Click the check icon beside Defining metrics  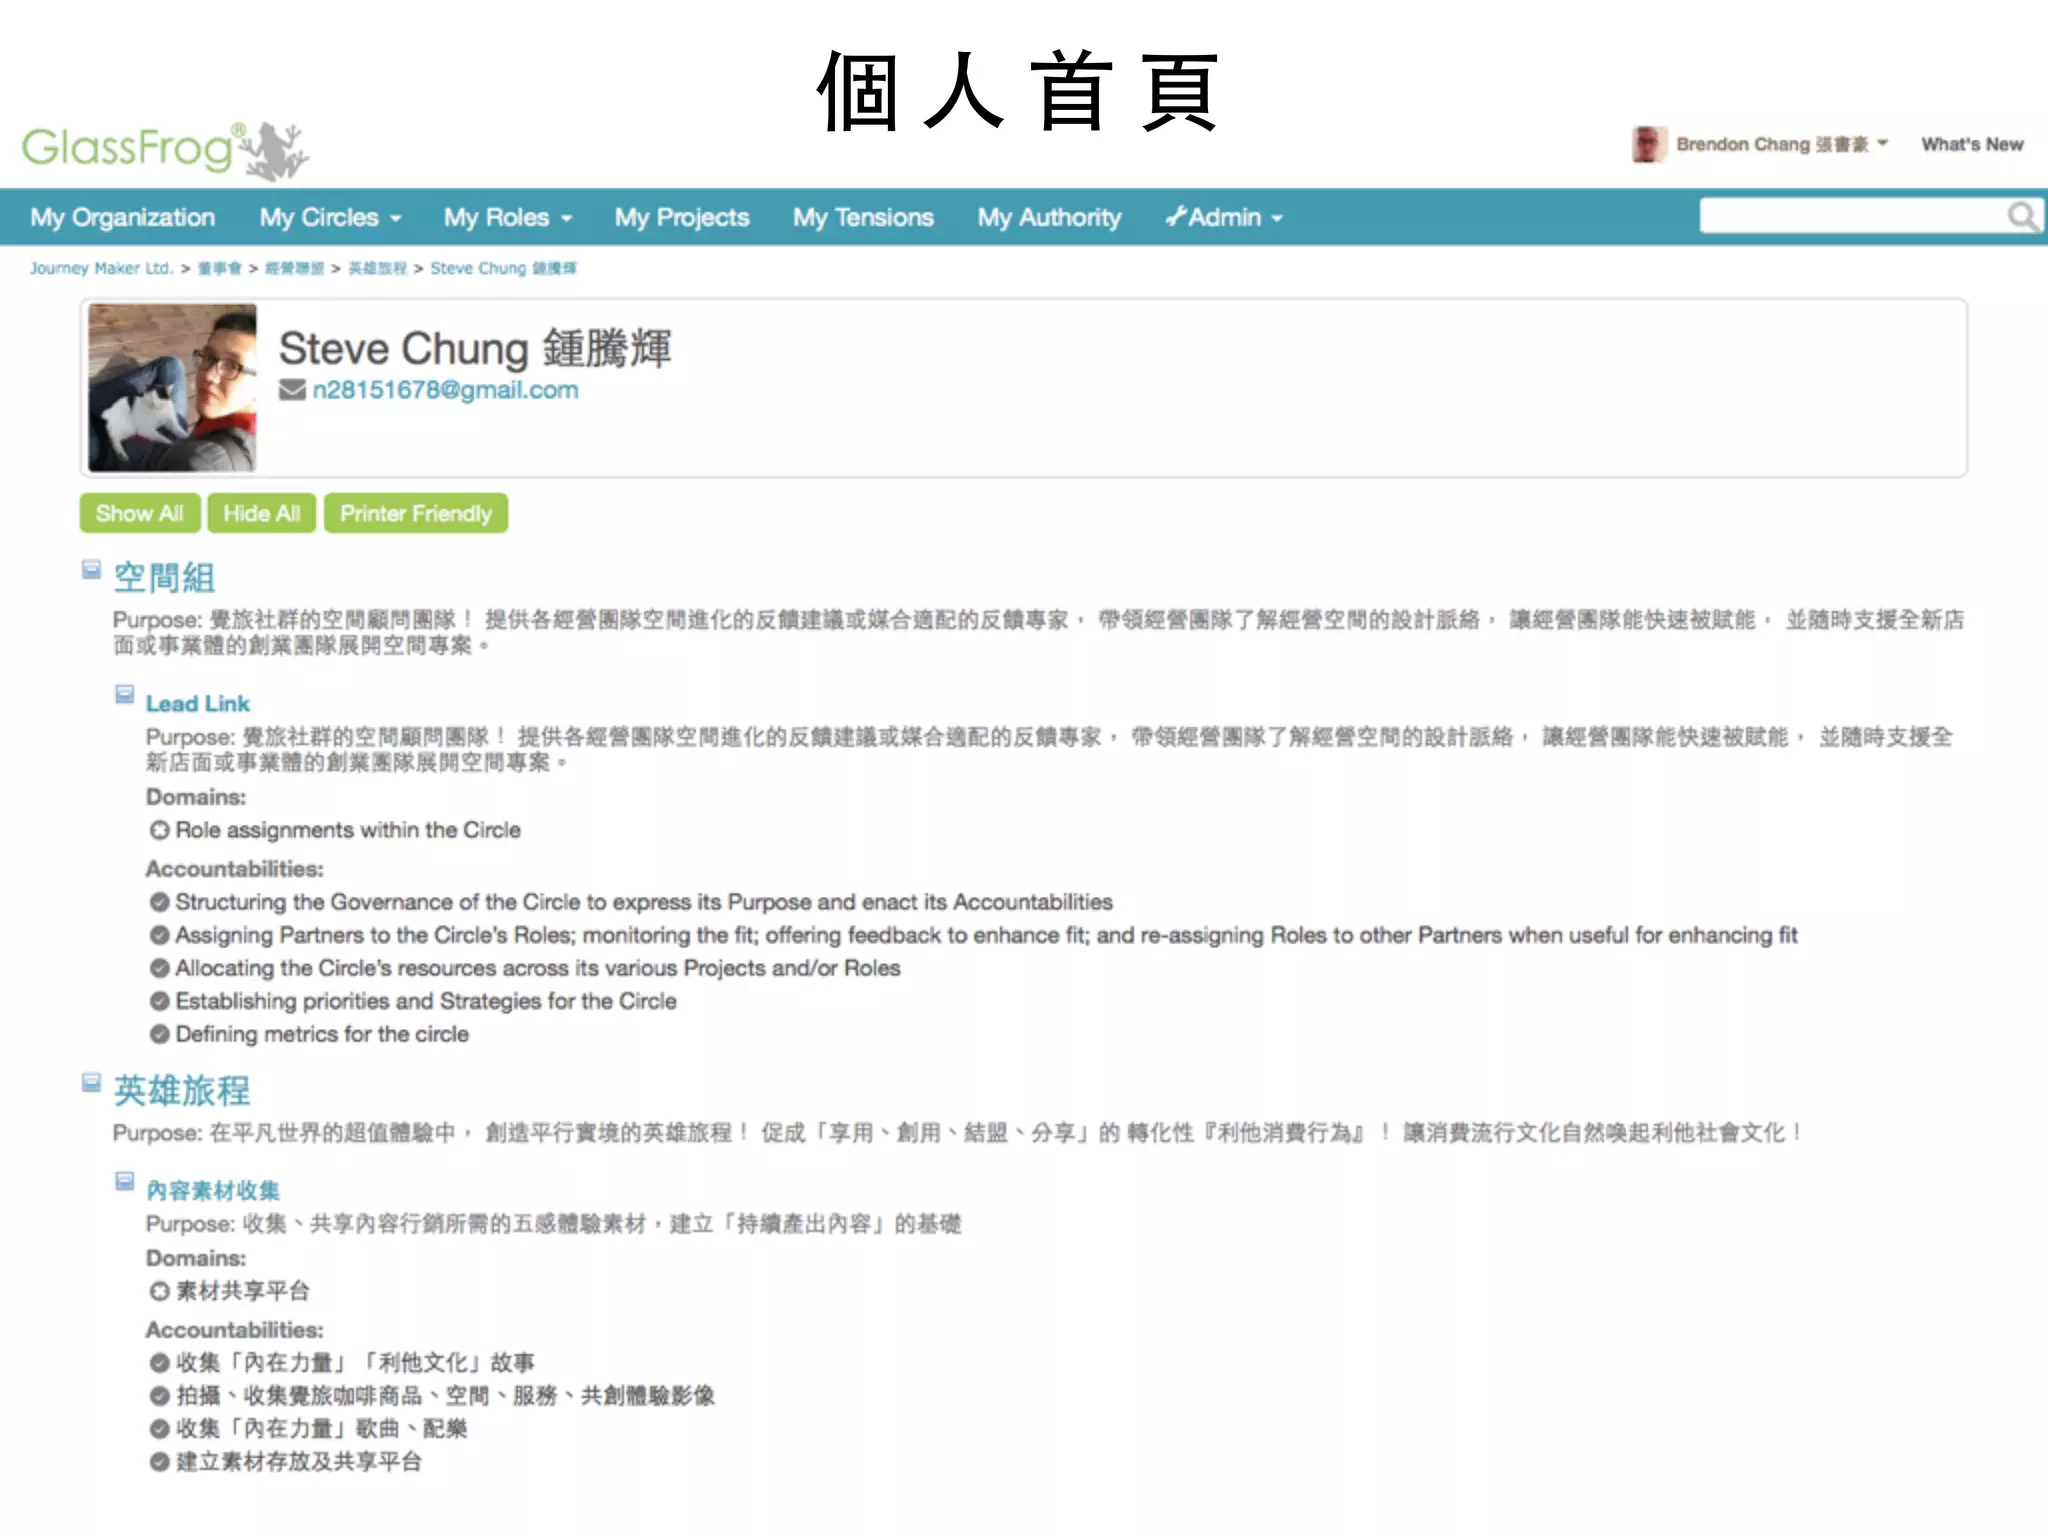[x=159, y=1035]
